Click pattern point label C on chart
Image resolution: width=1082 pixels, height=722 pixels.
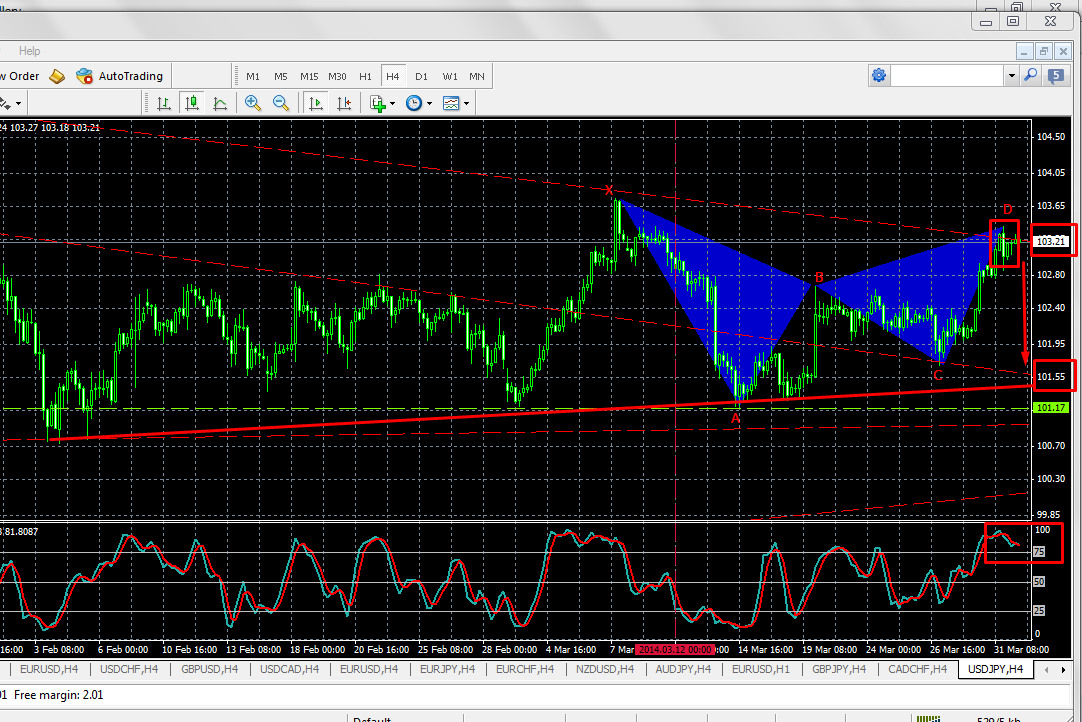pyautogui.click(x=937, y=375)
